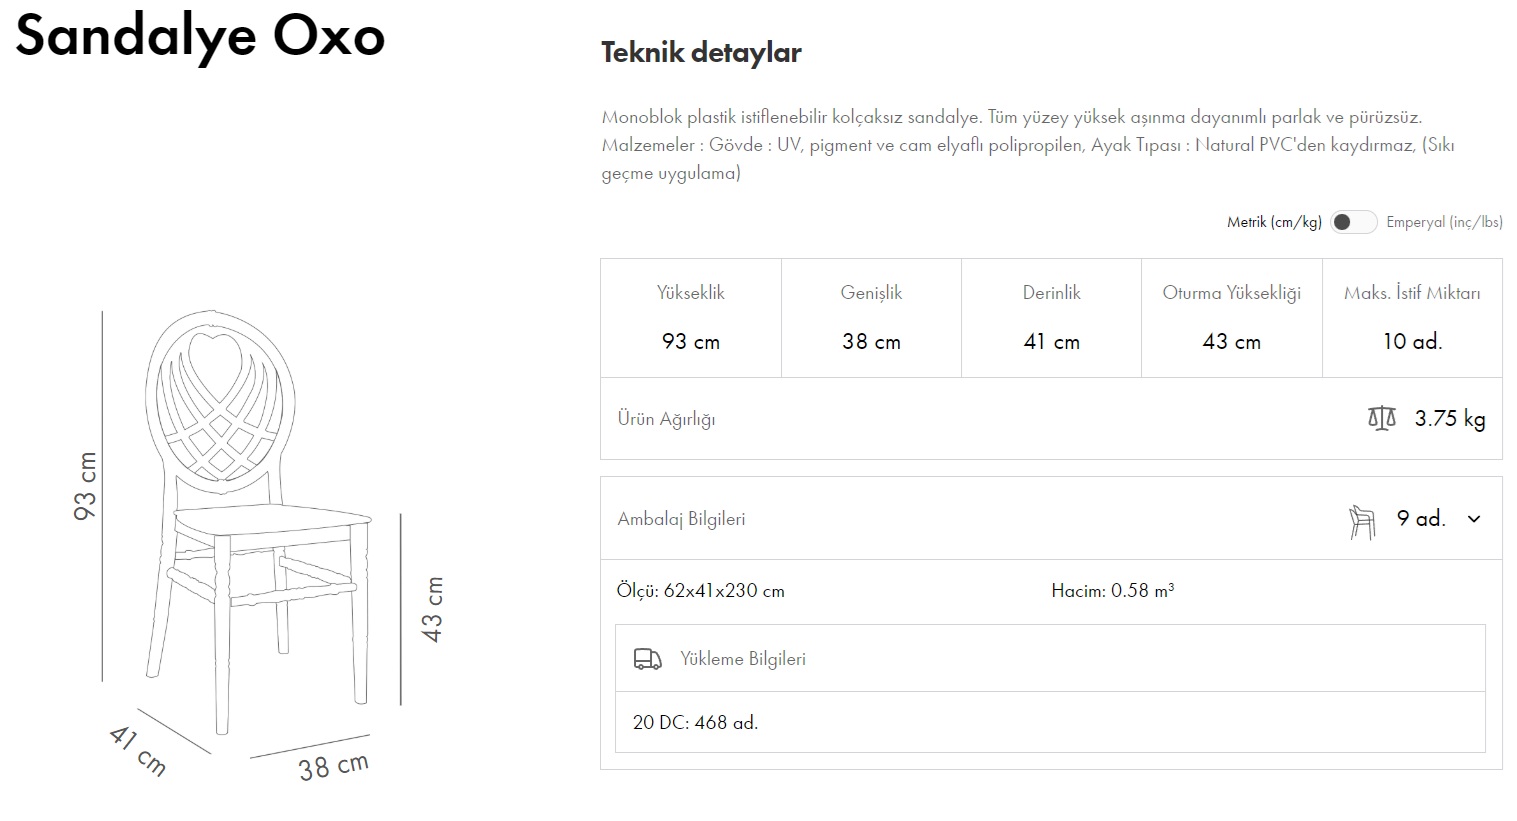1517x821 pixels.
Task: Click the Maks. İstif Miktarı cell
Action: [x=1412, y=318]
